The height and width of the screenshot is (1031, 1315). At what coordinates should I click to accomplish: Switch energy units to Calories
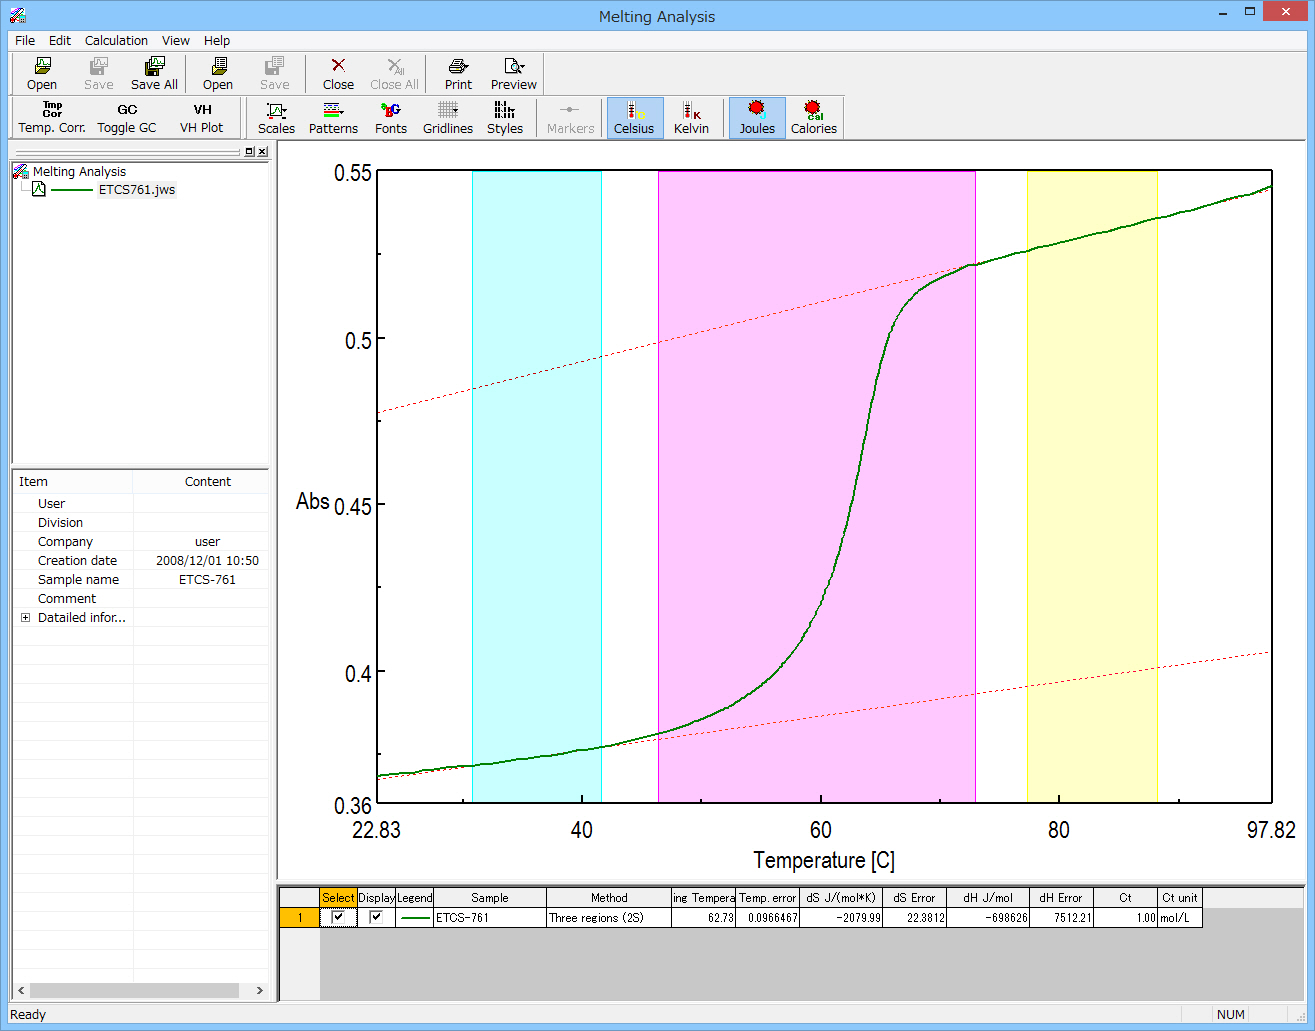click(x=814, y=117)
